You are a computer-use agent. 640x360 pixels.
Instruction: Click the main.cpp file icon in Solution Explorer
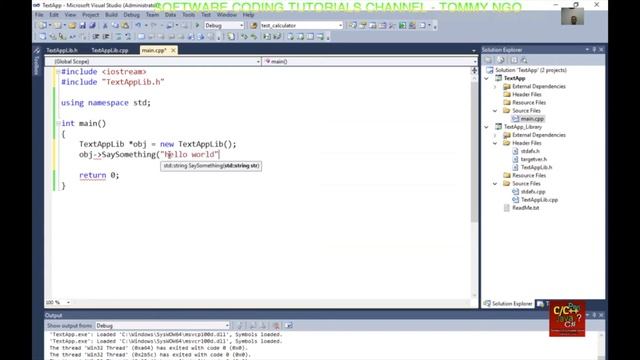click(x=516, y=119)
